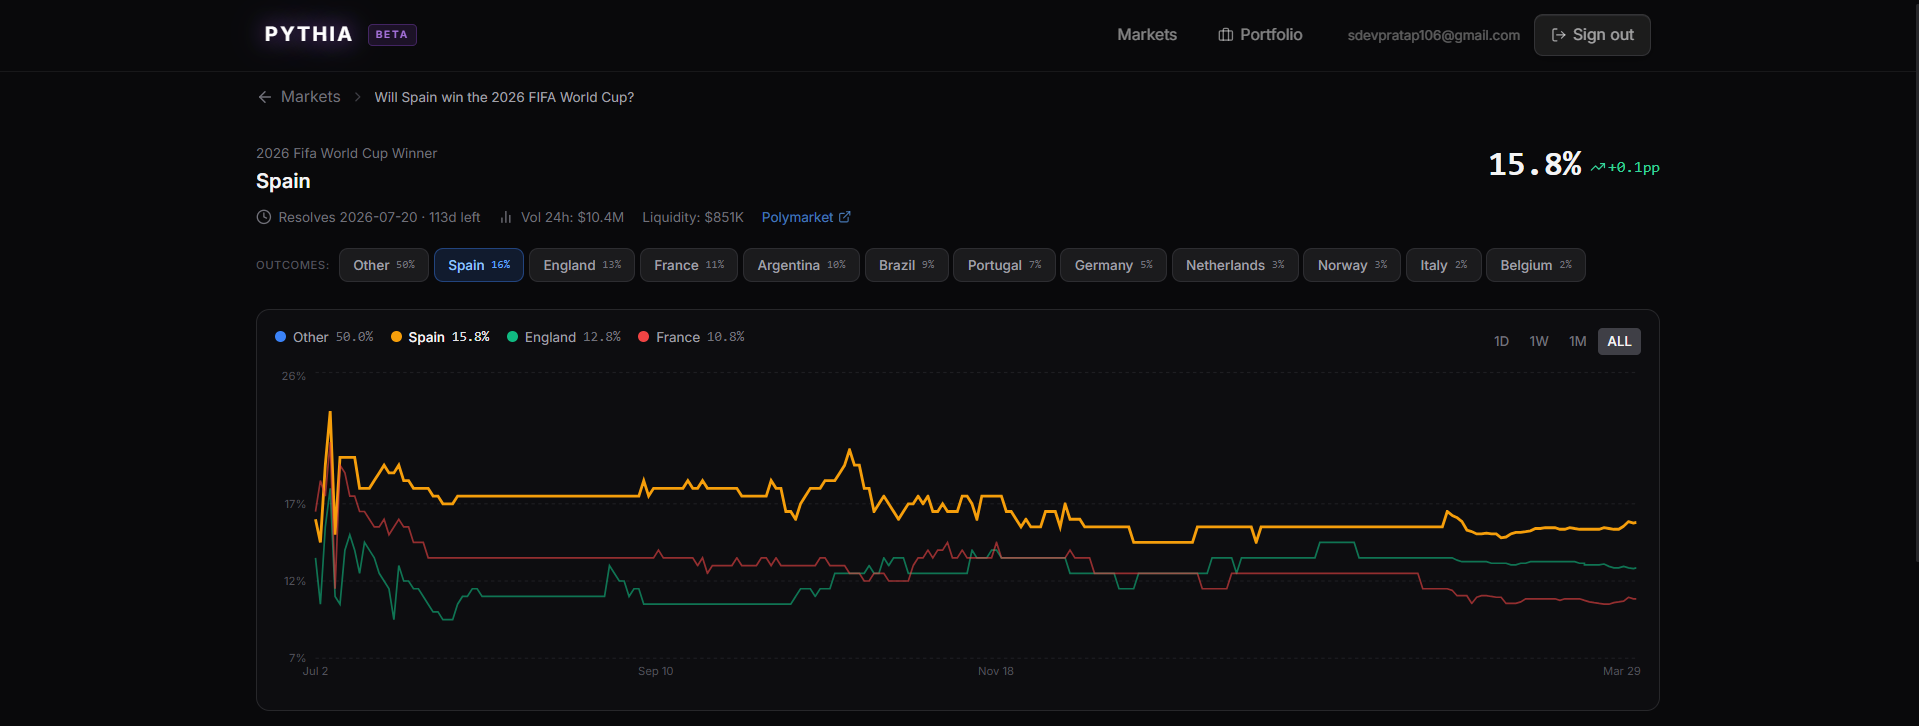
Task: Click the Other 50.0% legend label
Action: pyautogui.click(x=333, y=337)
